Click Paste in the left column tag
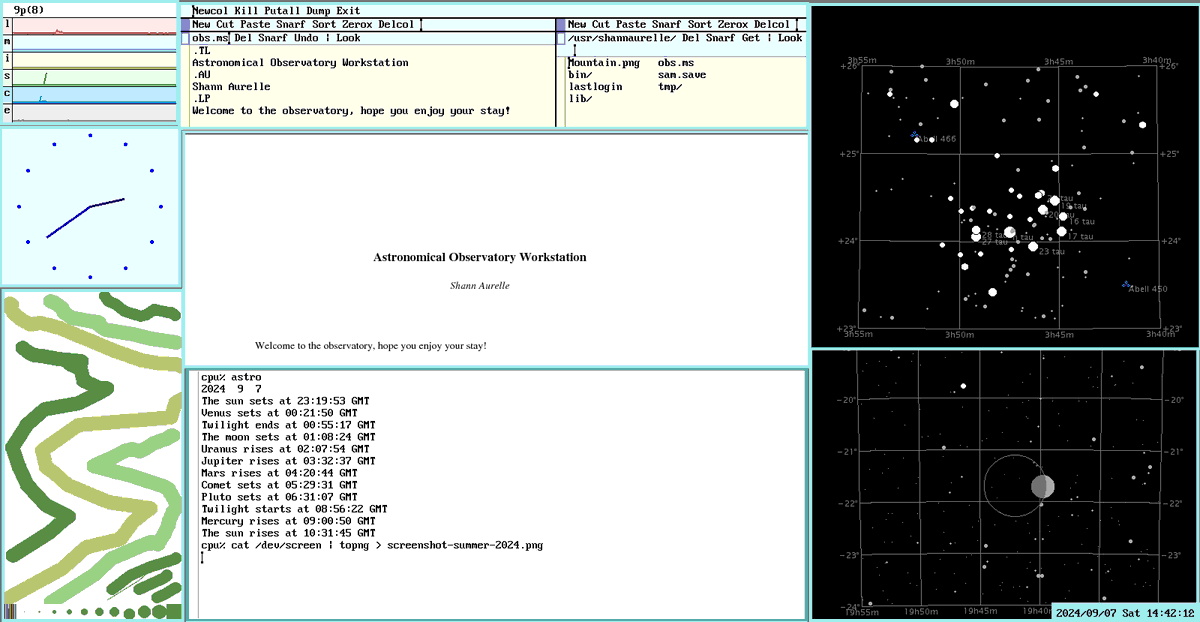The image size is (1200, 622). click(x=255, y=24)
